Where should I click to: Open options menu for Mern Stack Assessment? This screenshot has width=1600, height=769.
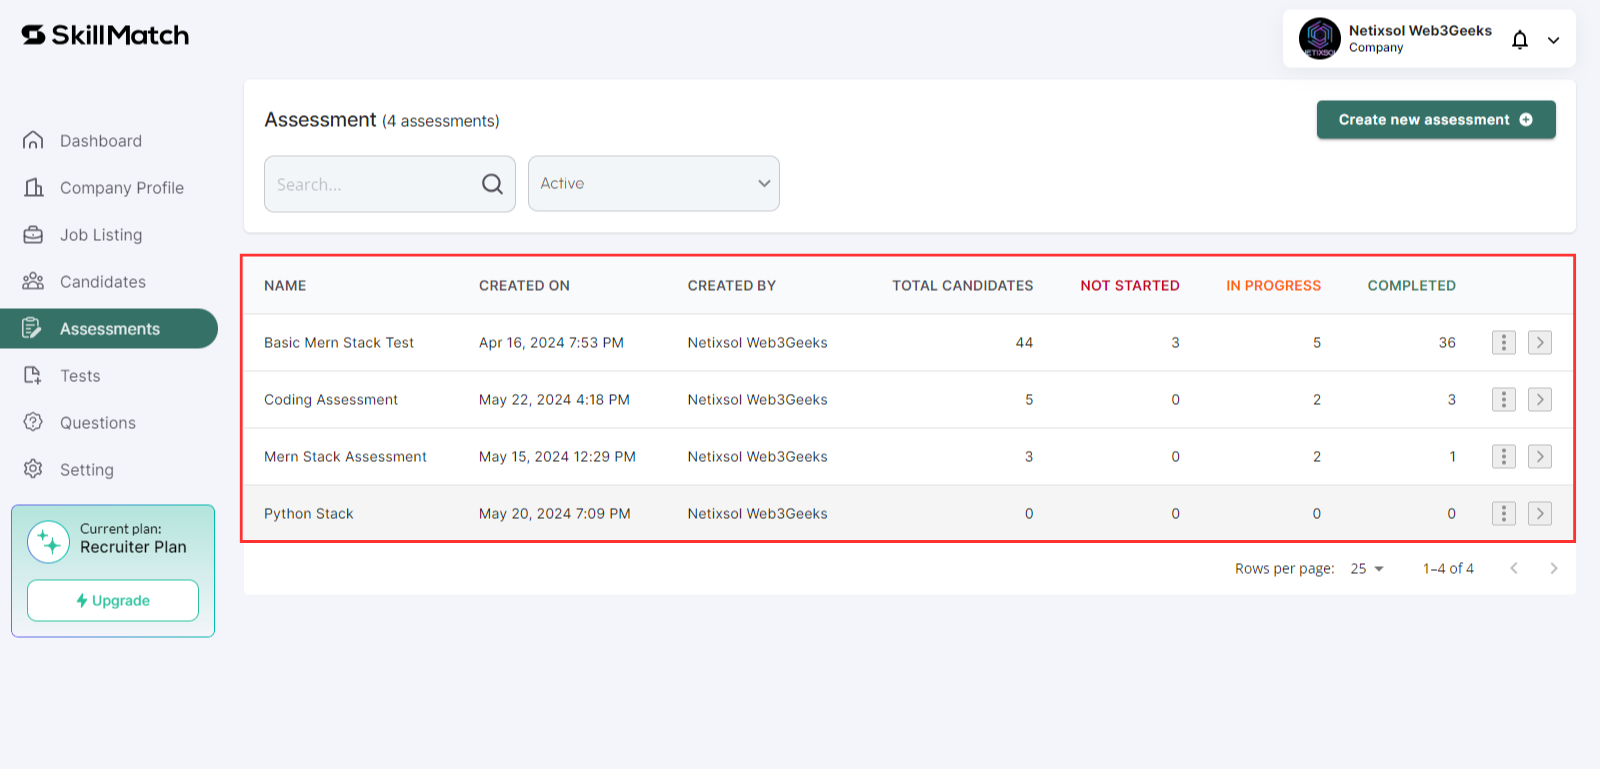point(1503,457)
